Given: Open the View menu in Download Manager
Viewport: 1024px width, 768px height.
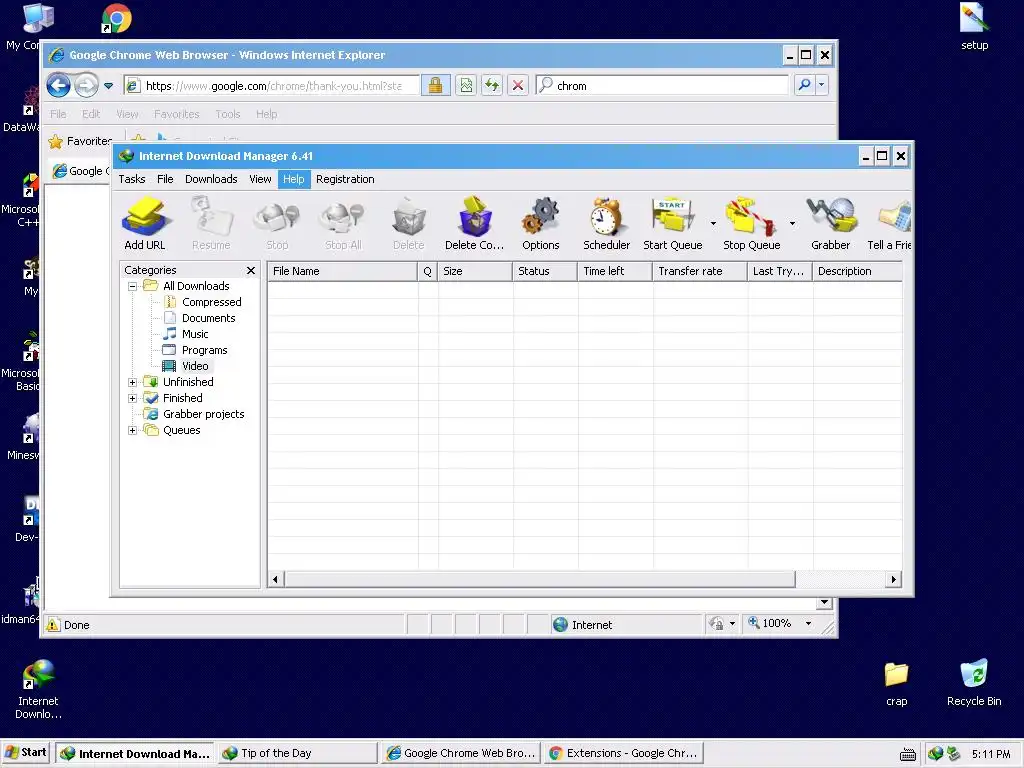Looking at the screenshot, I should tap(260, 179).
